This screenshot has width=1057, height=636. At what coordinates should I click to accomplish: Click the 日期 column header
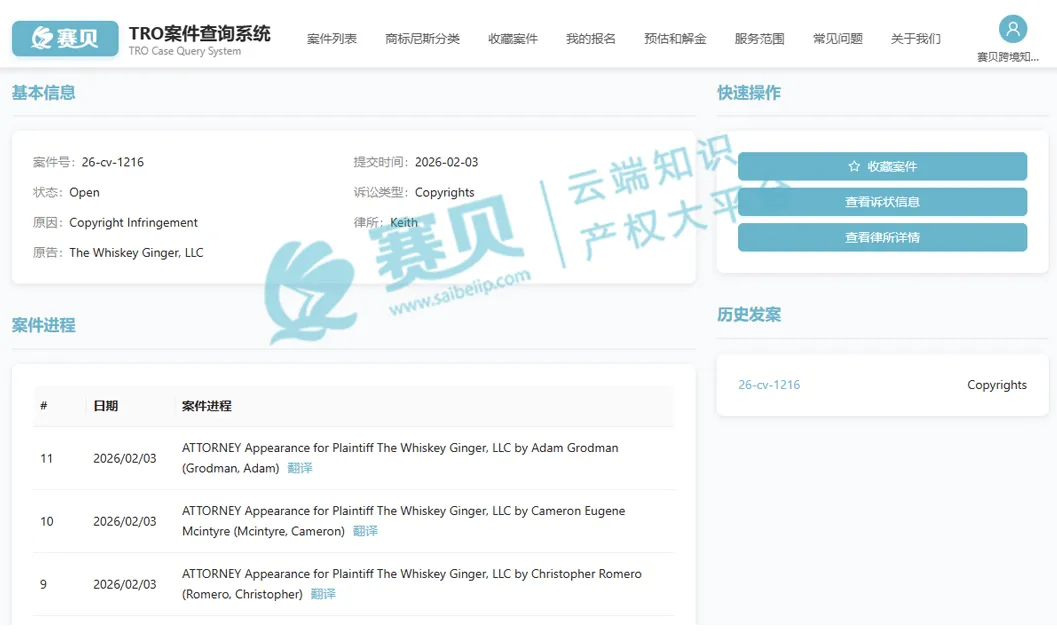point(106,405)
